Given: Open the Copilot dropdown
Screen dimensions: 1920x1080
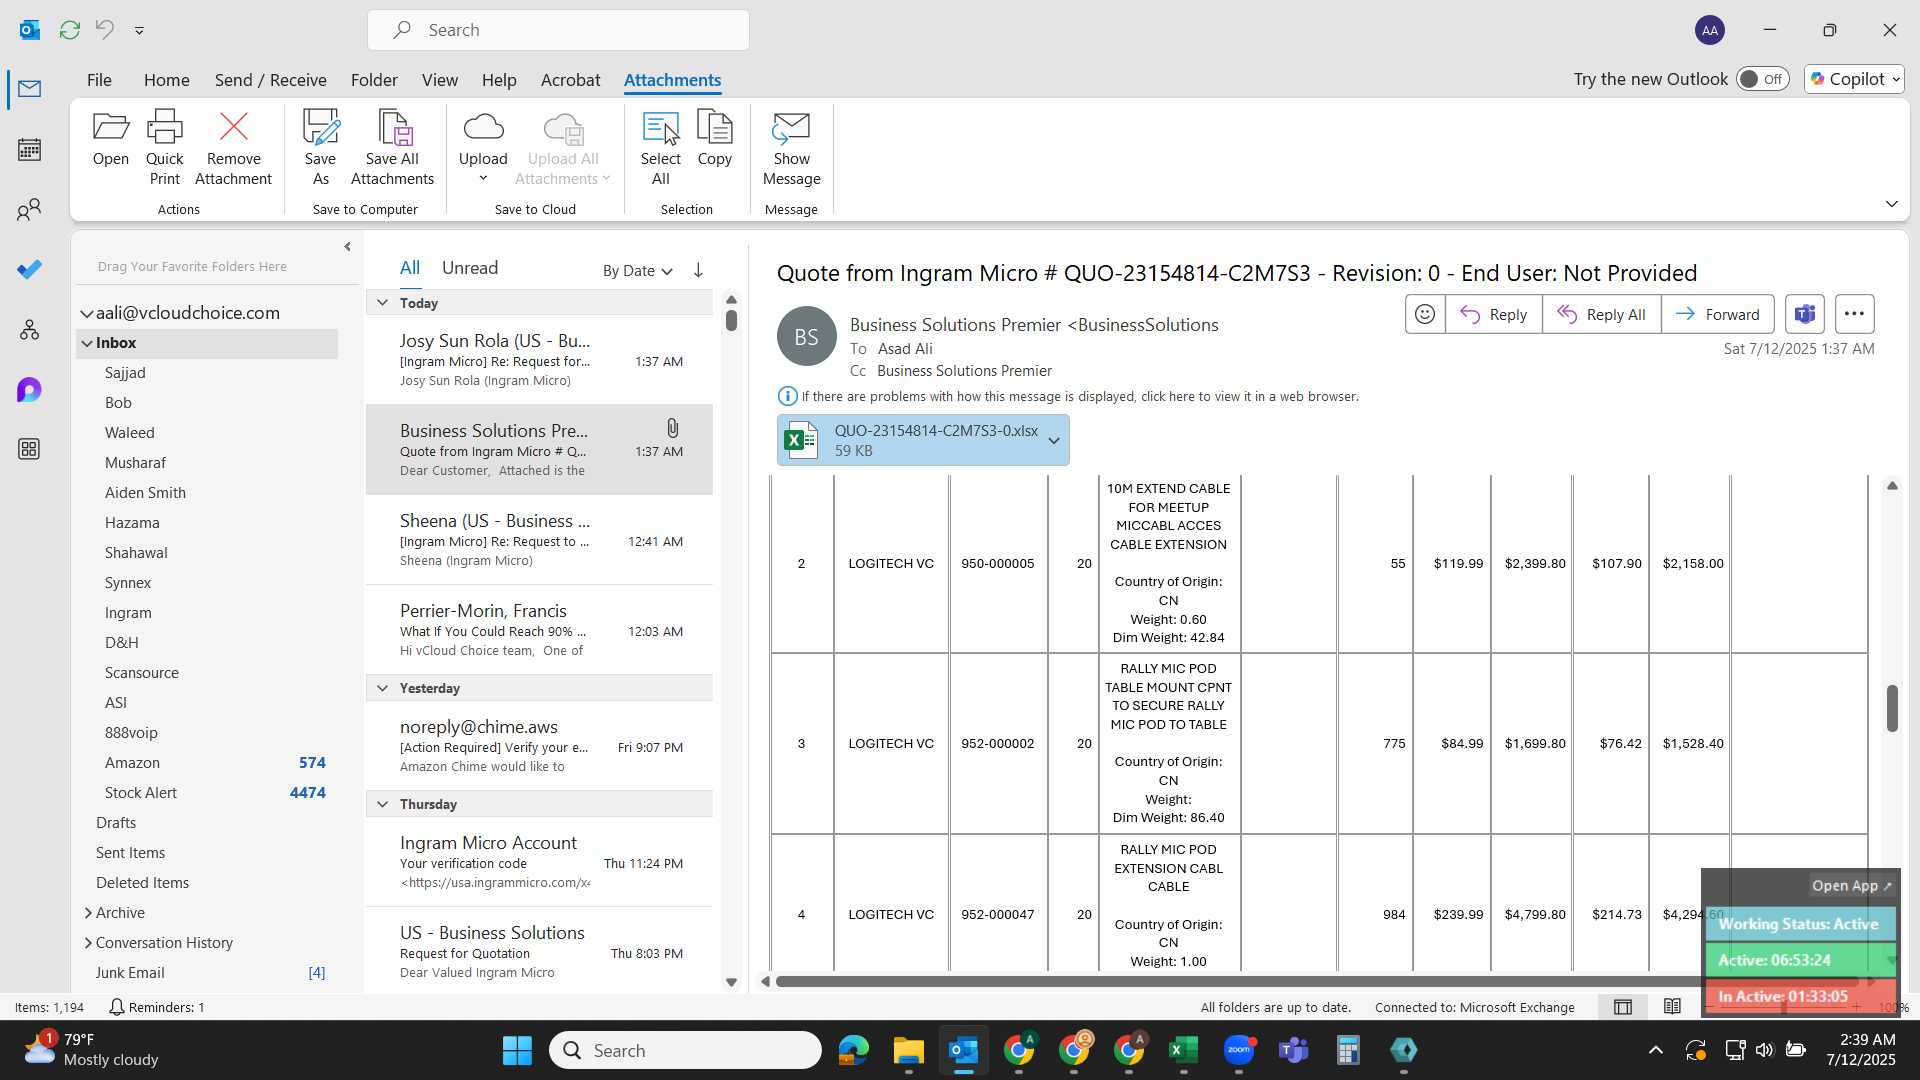Looking at the screenshot, I should 1854,79.
